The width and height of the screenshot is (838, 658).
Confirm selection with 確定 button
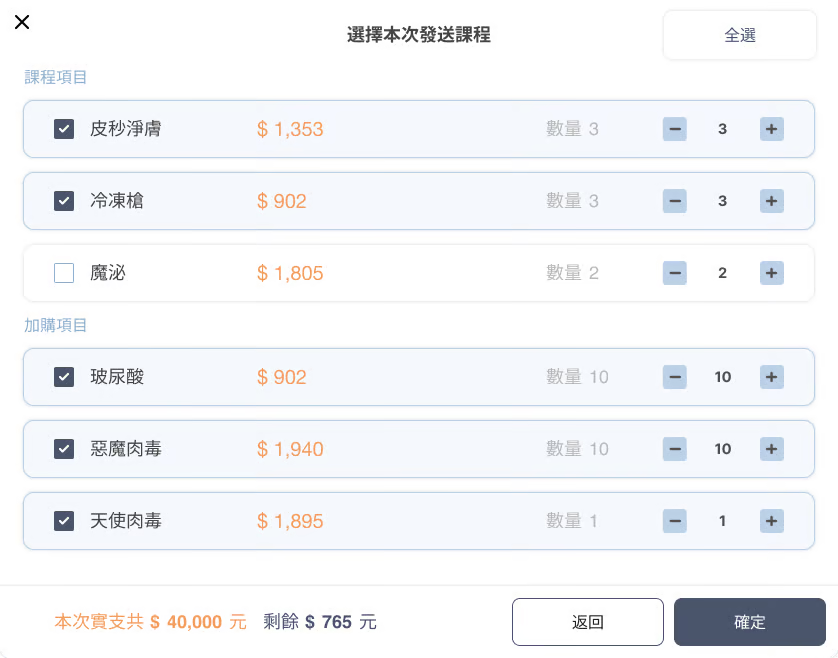[x=749, y=622]
